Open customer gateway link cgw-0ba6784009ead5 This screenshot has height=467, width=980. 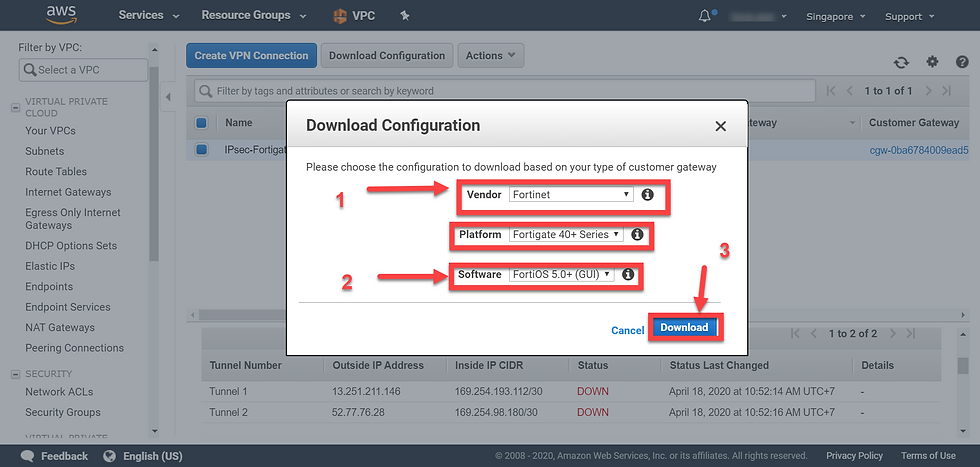(919, 150)
